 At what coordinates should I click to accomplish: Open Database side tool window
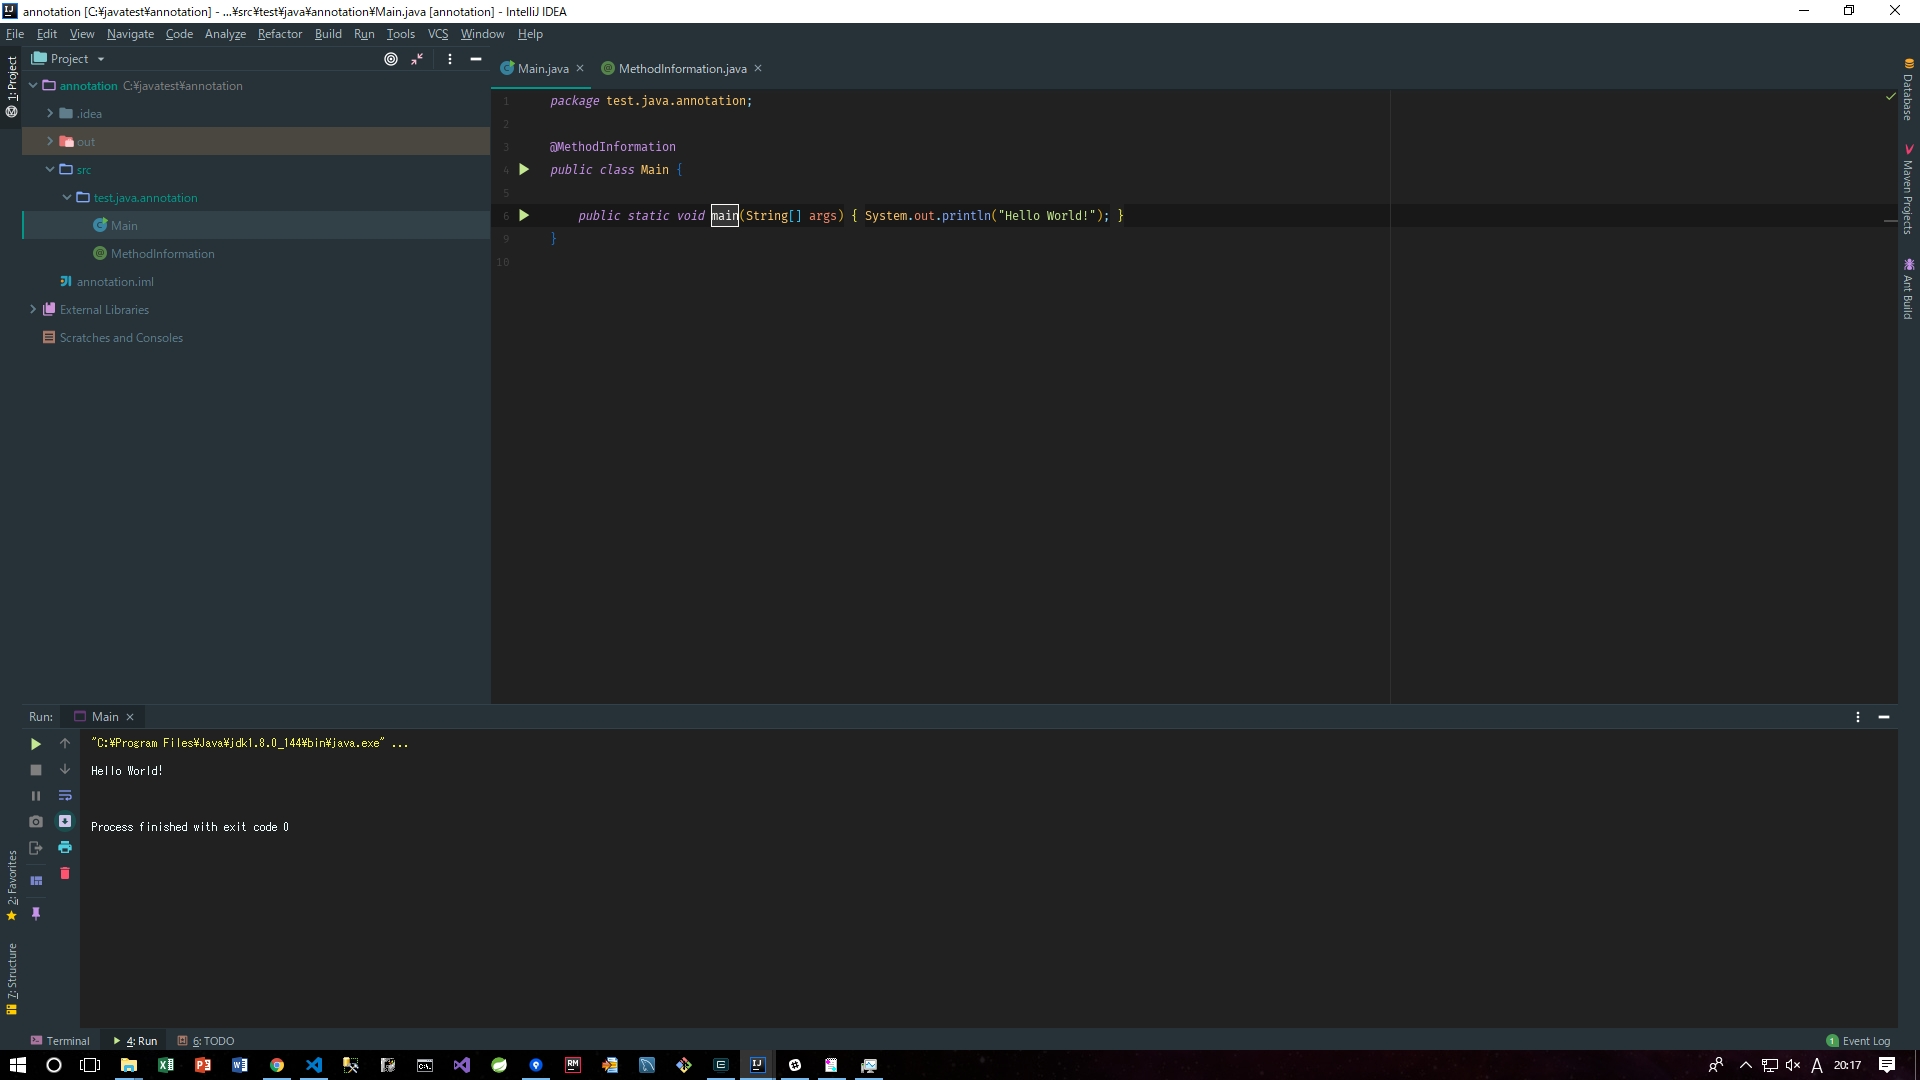(1908, 90)
